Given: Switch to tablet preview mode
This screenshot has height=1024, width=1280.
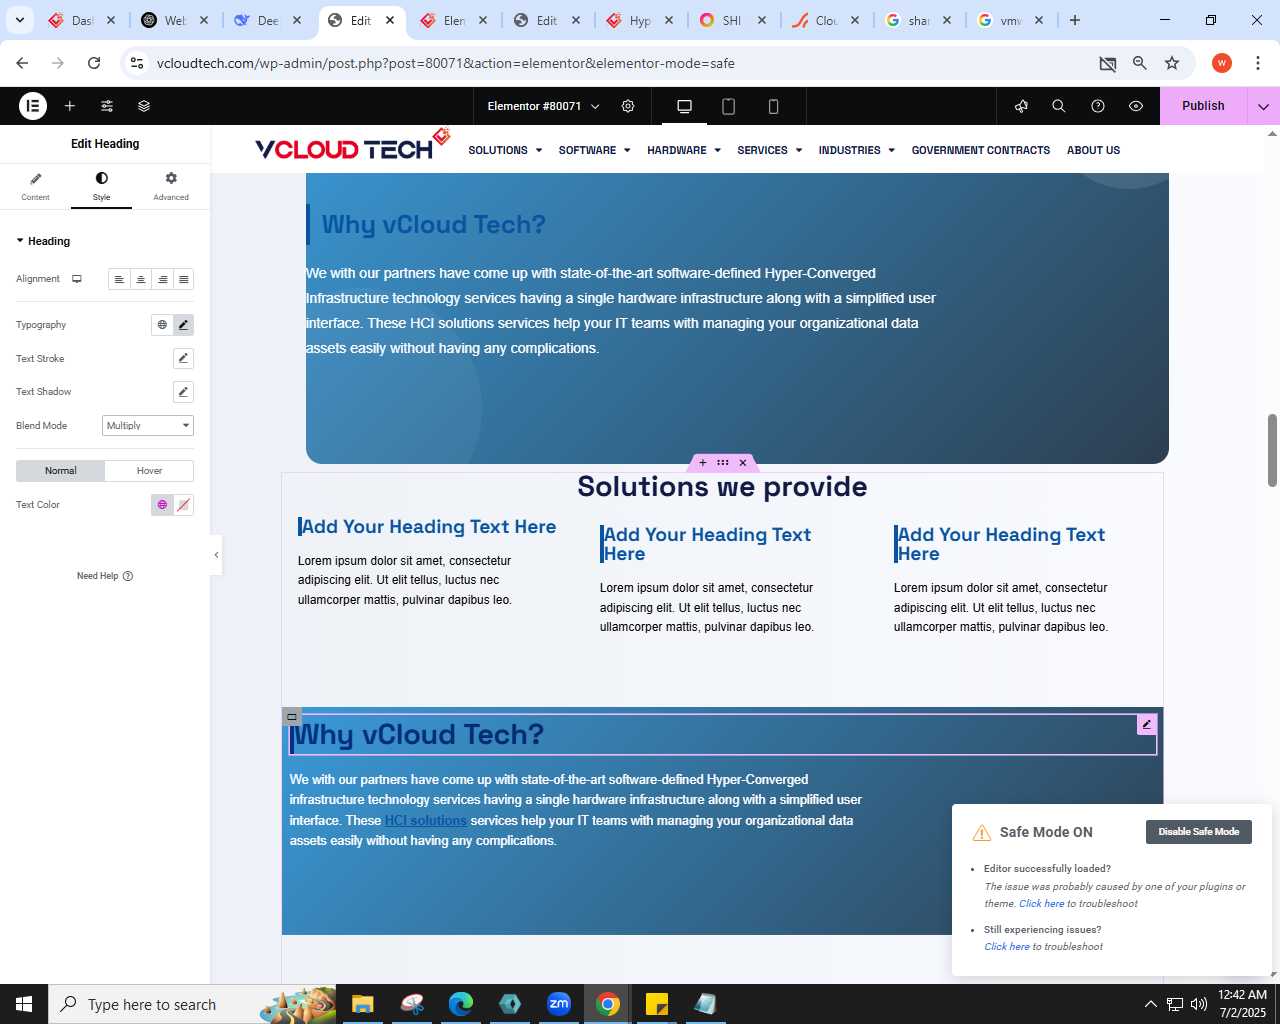Looking at the screenshot, I should point(729,106).
